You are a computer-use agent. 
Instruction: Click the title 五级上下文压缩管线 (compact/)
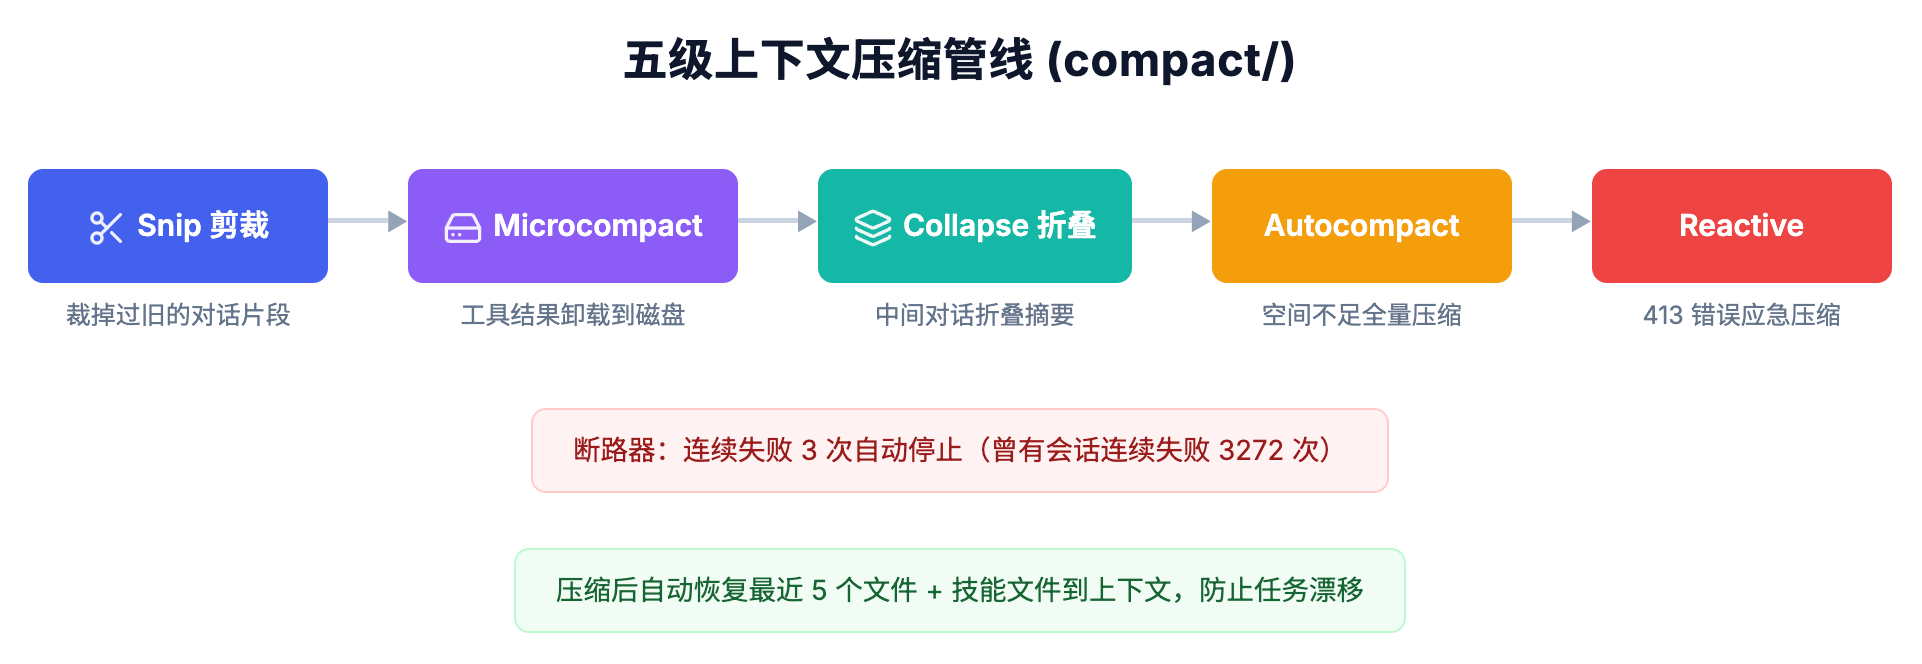pyautogui.click(x=960, y=60)
